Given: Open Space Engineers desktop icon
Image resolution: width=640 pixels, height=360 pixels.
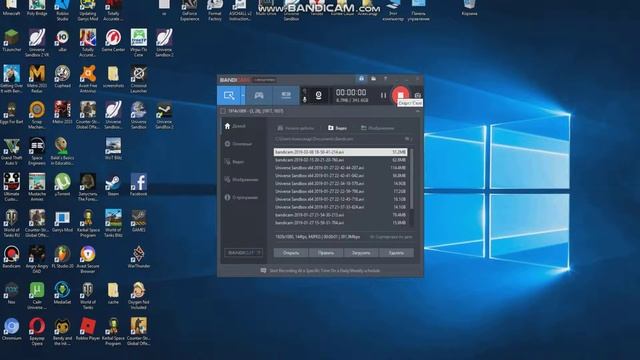Looking at the screenshot, I should point(37,151).
